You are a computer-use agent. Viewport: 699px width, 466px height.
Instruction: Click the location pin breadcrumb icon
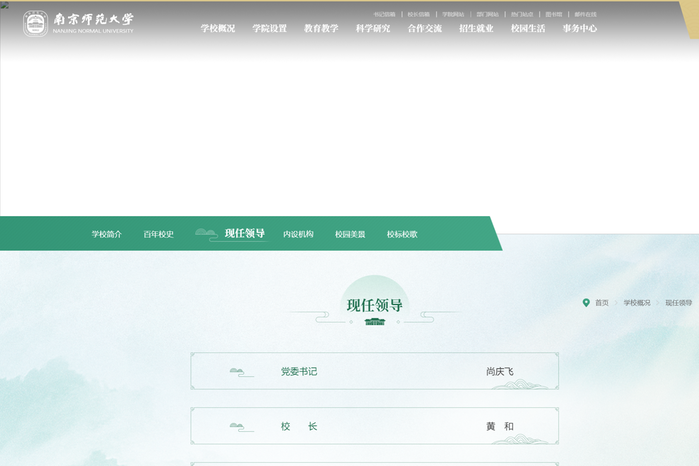click(586, 302)
